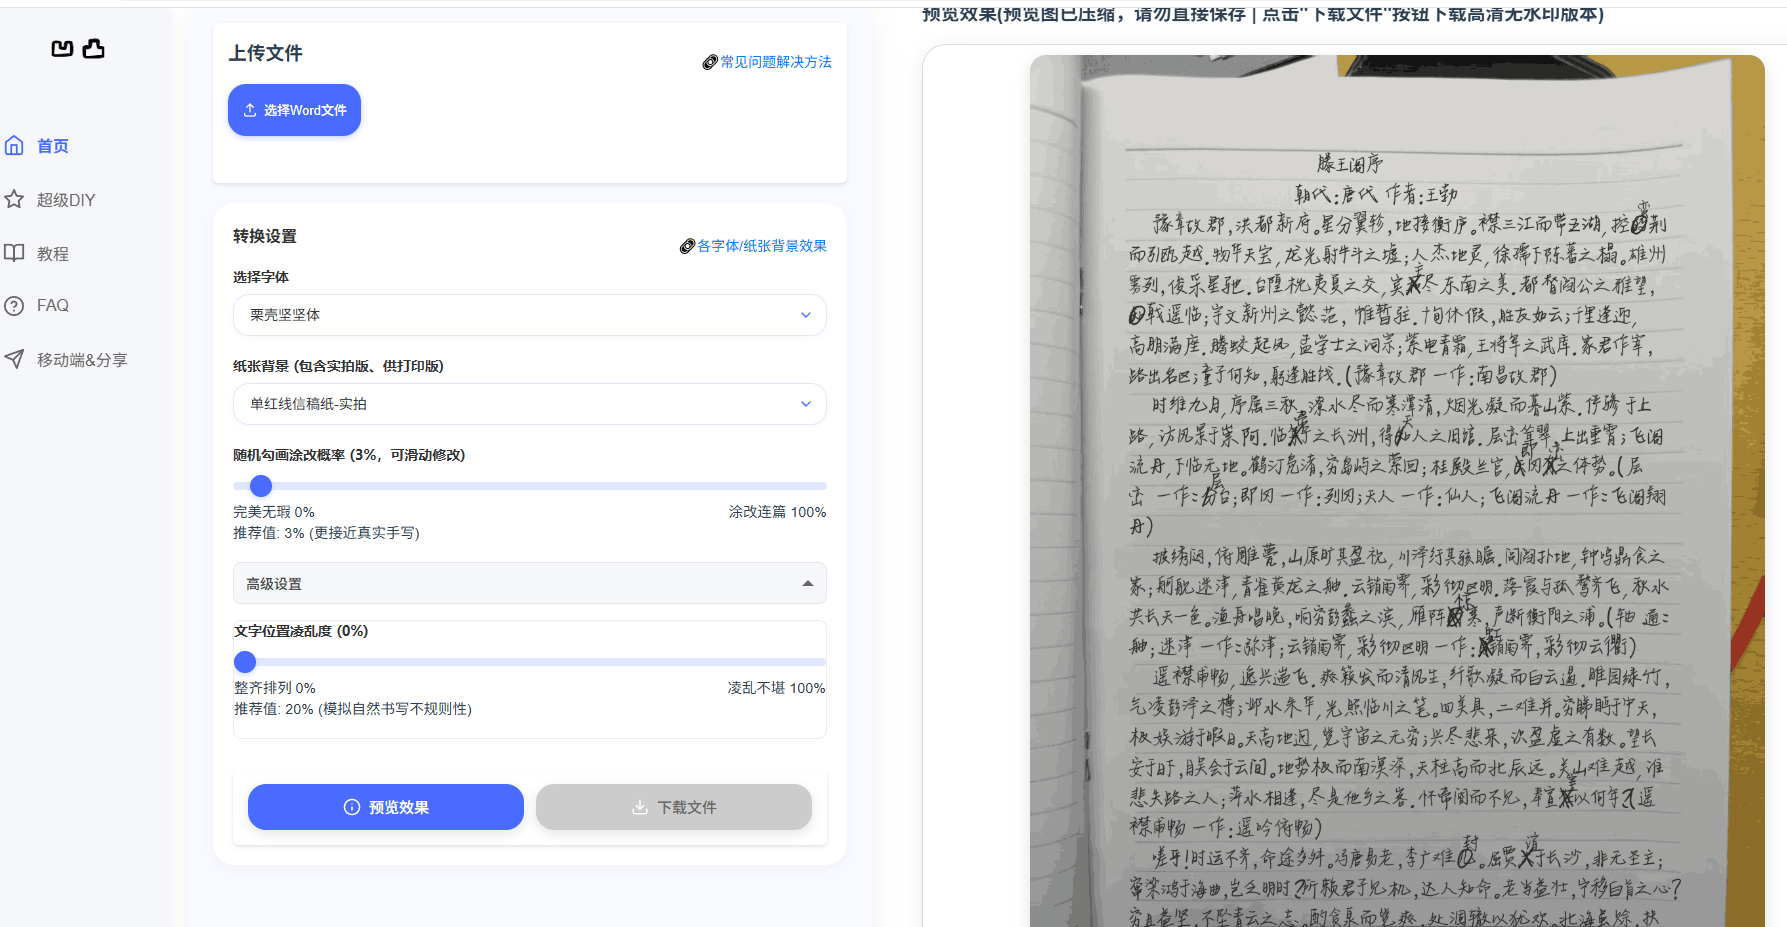
Task: Click the thumbs-up logo icon at top left
Action: [x=93, y=48]
